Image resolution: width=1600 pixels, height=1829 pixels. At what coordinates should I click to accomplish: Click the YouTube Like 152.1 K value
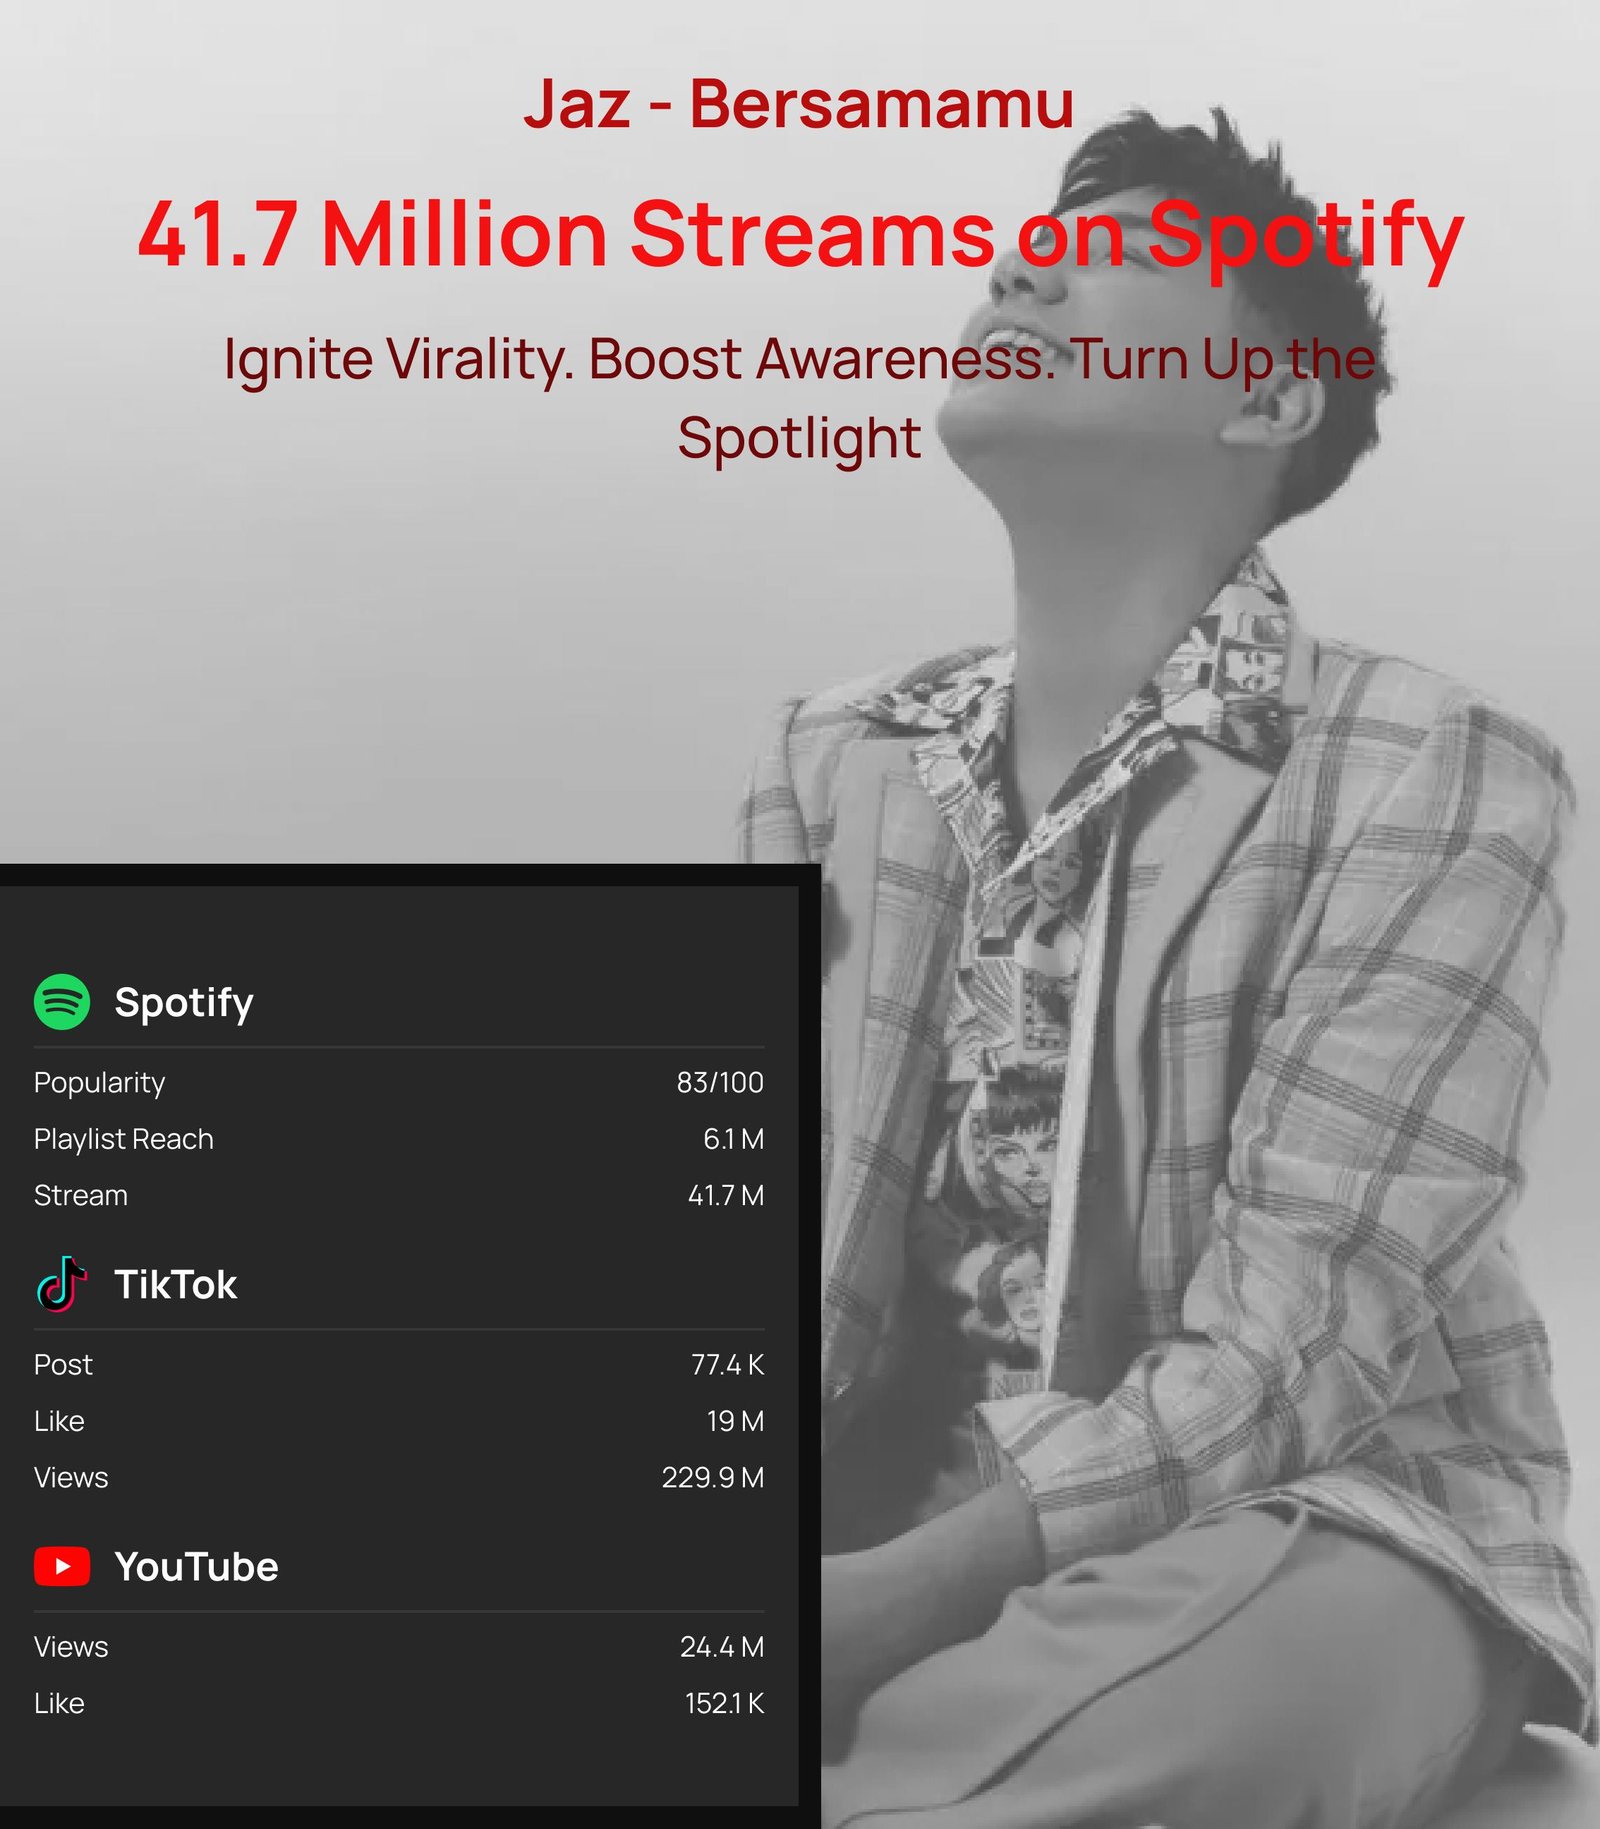(x=725, y=1703)
